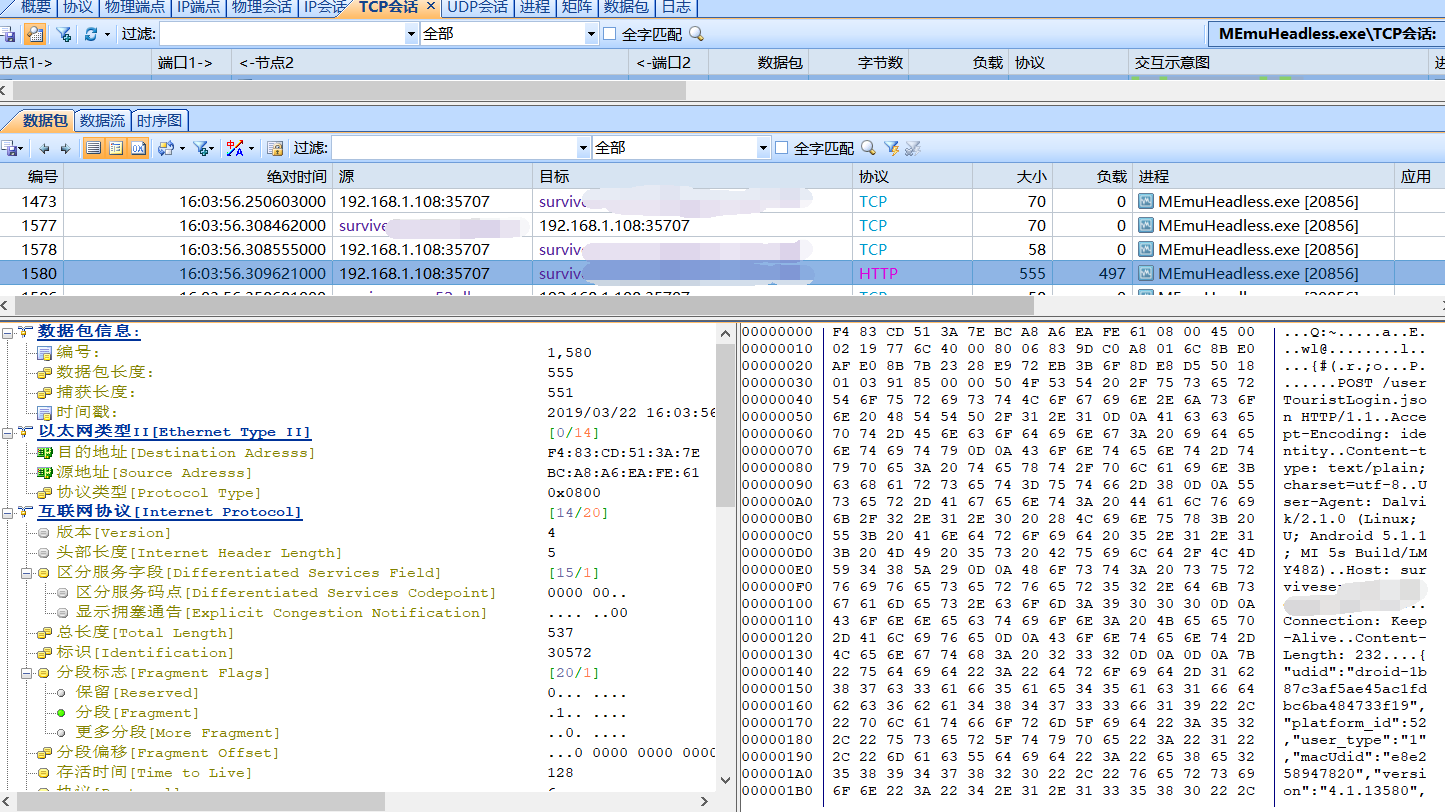This screenshot has width=1445, height=812.
Task: Click the icon with circular arrows in packet toolbar
Action: tap(166, 148)
